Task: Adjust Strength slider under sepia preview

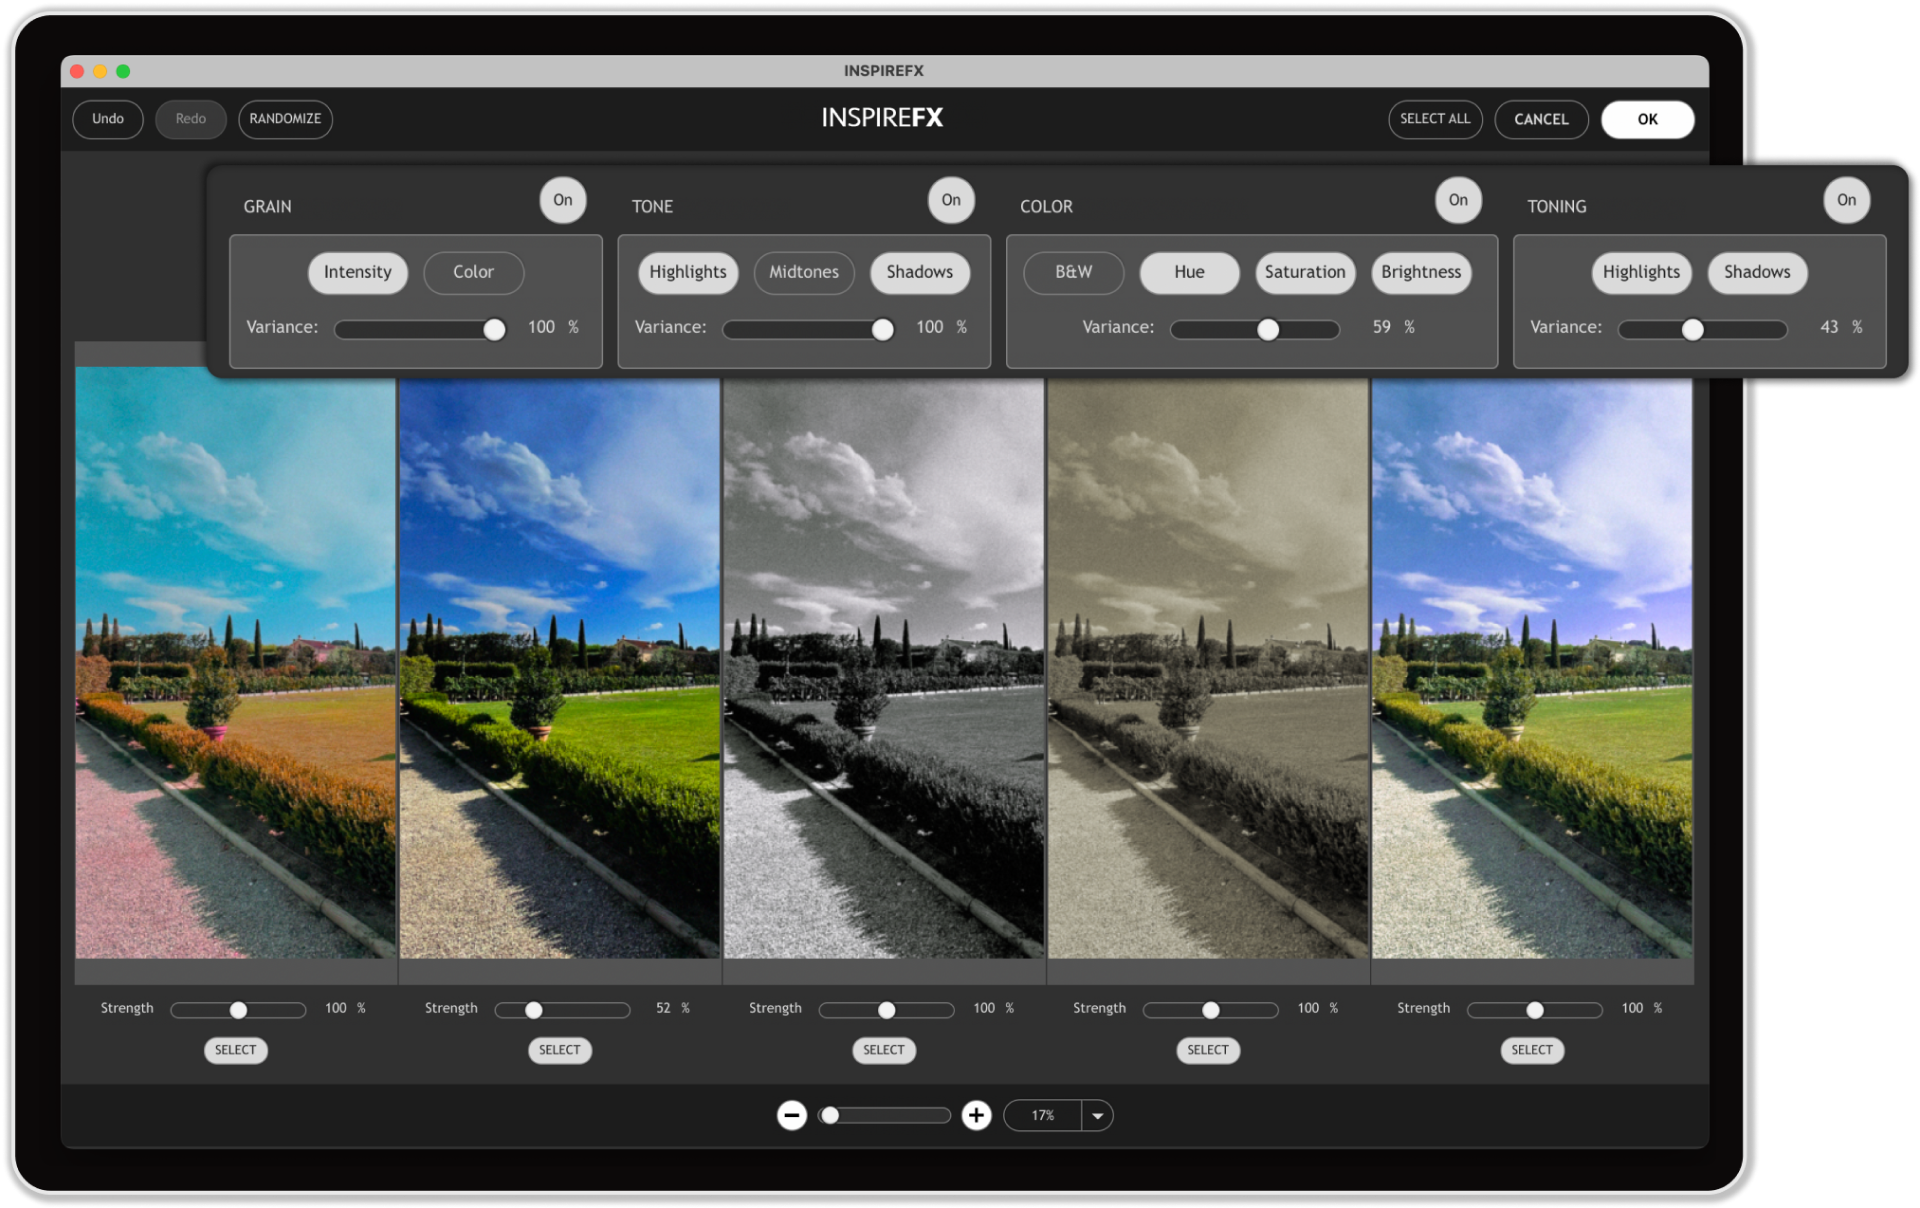Action: (1210, 1010)
